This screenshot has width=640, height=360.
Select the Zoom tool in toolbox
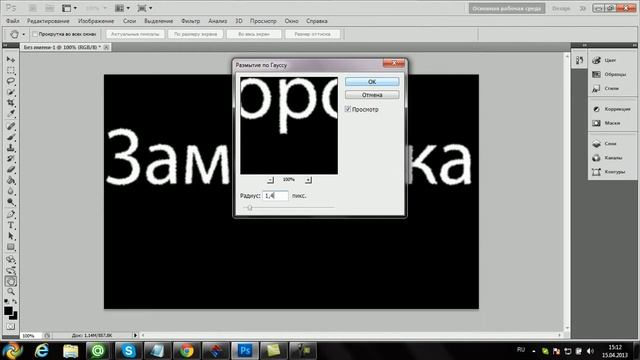click(11, 291)
